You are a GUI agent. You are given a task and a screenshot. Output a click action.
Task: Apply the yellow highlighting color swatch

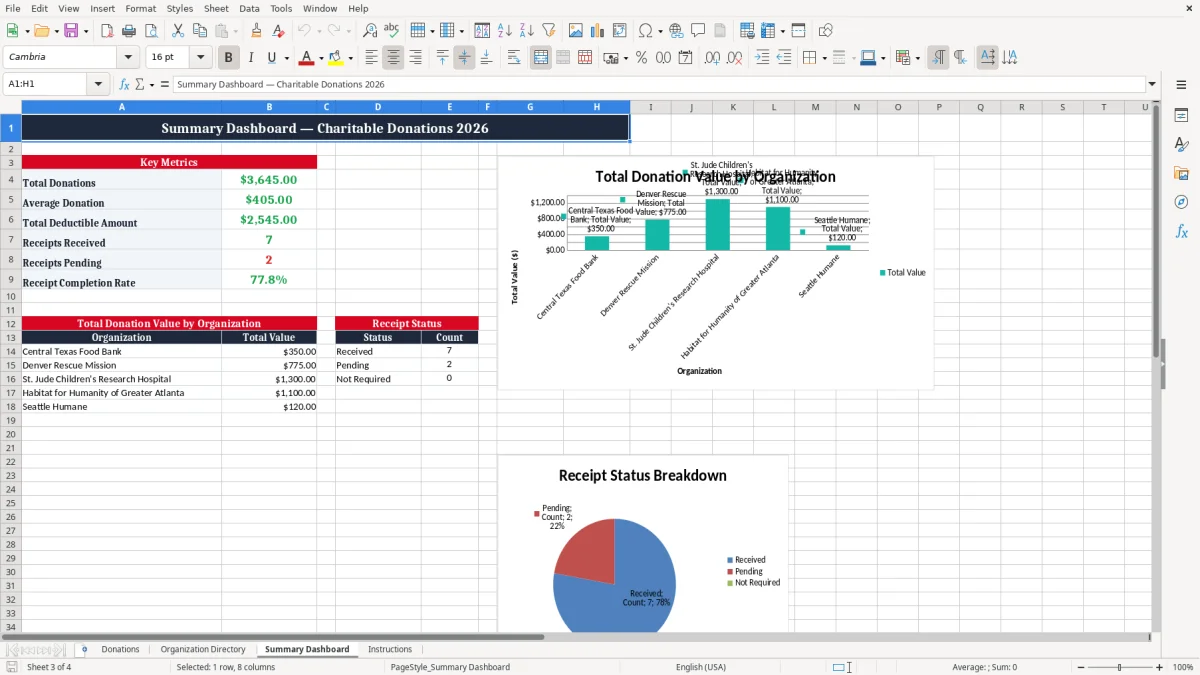[x=336, y=58]
